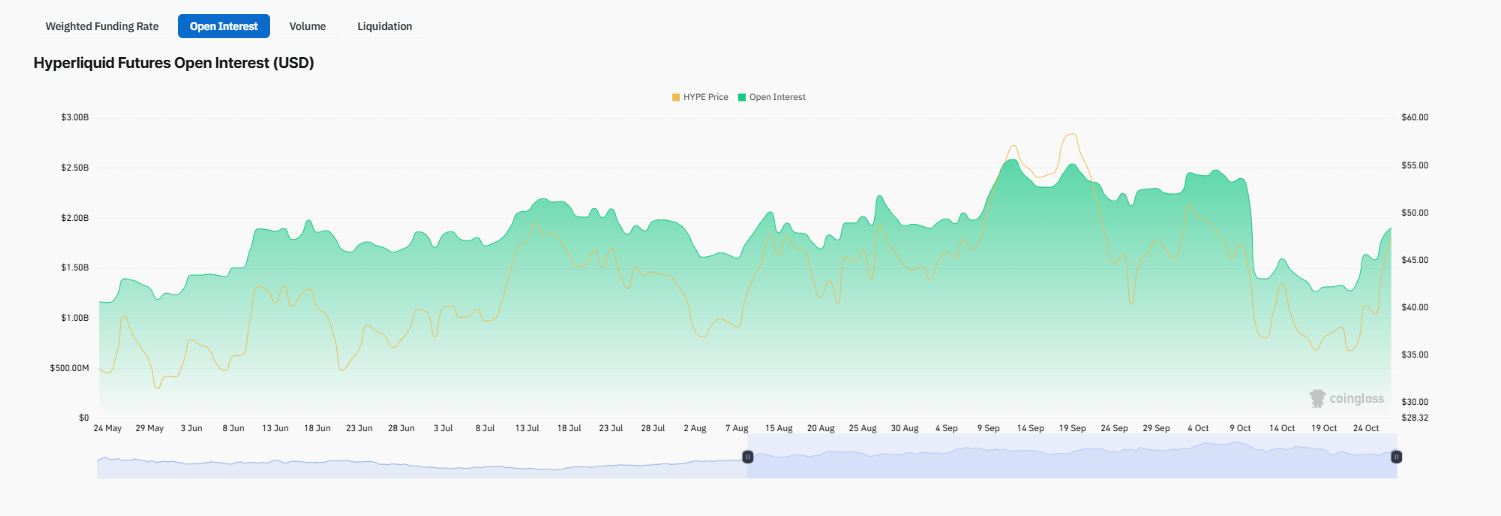This screenshot has height=516, width=1501.
Task: Click the $60.00 right axis label
Action: (x=1416, y=118)
